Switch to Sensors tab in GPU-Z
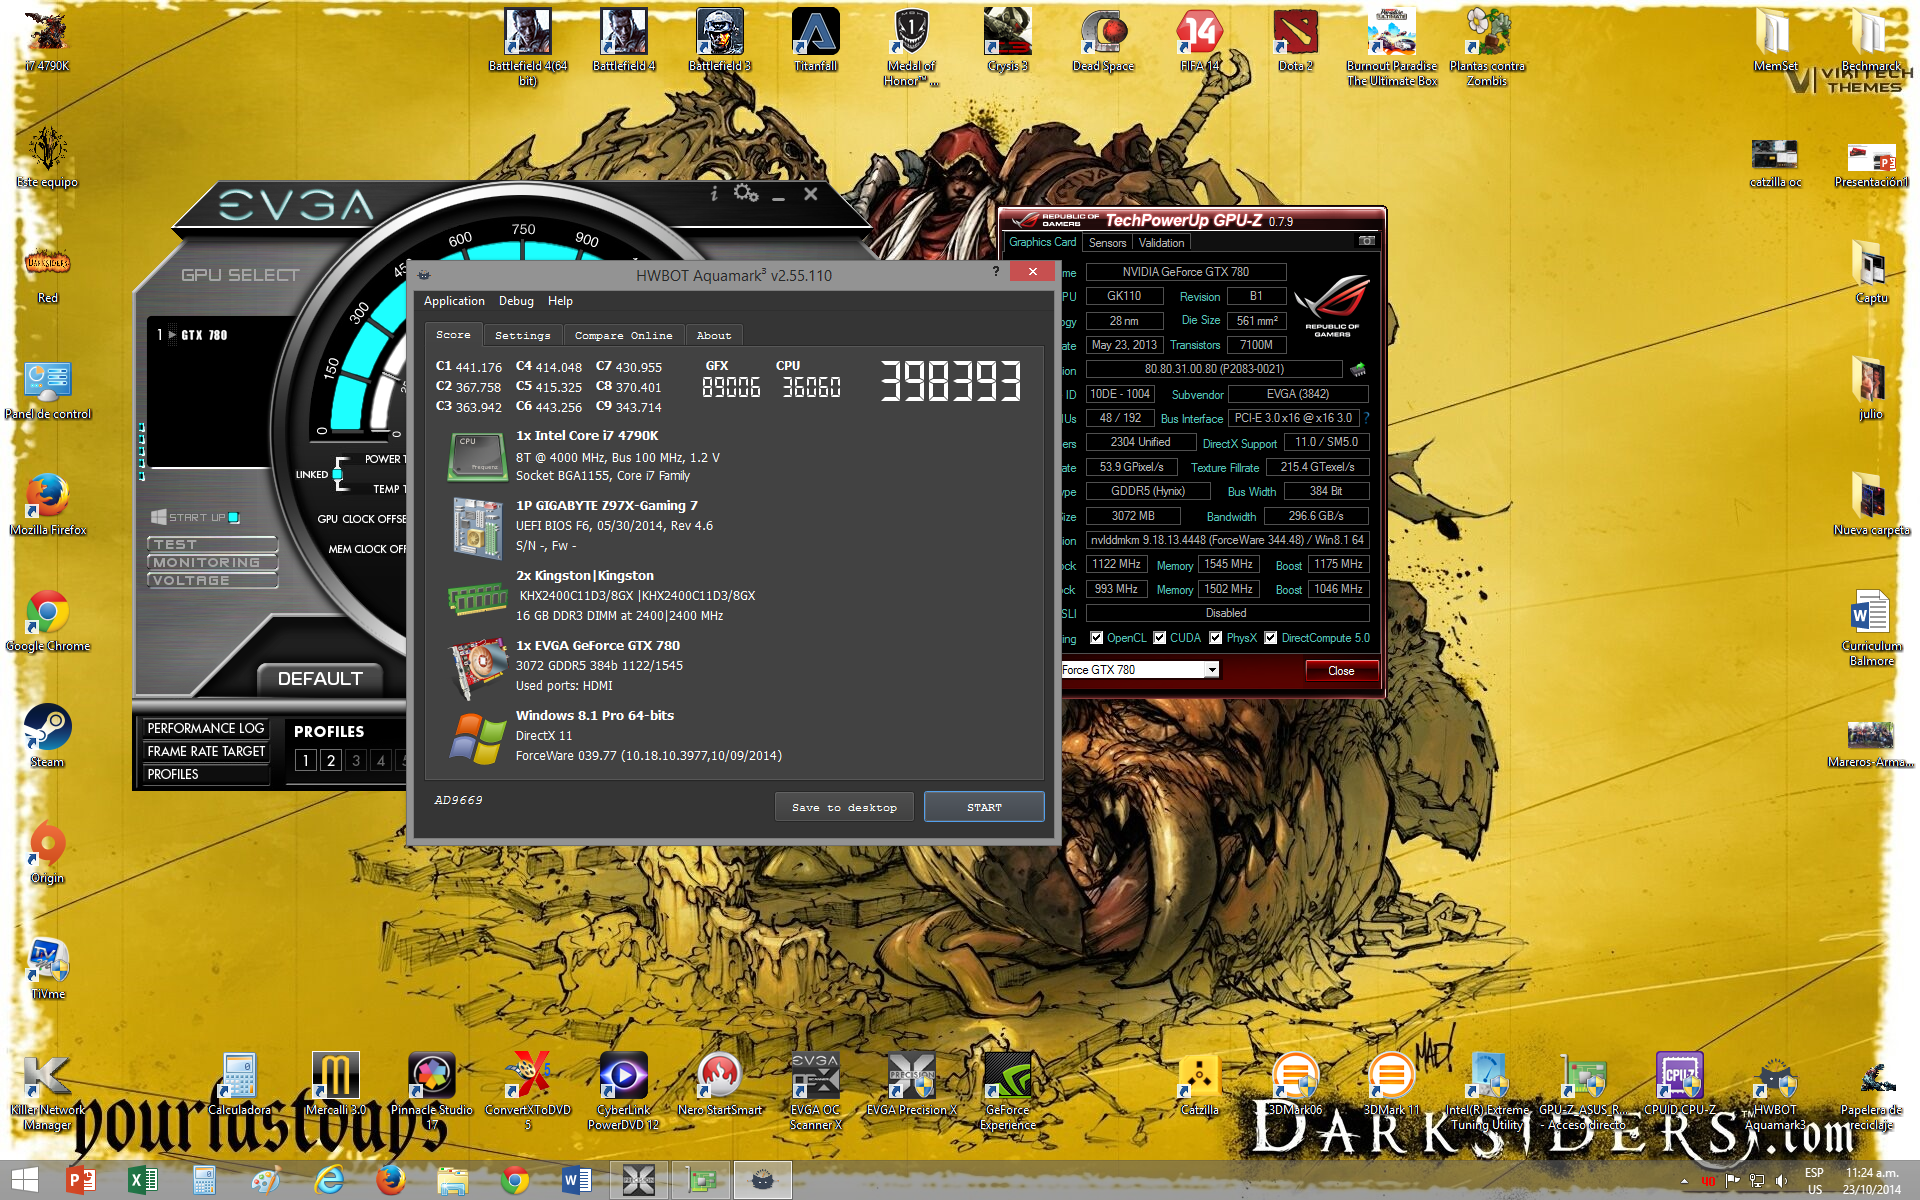 coord(1107,243)
